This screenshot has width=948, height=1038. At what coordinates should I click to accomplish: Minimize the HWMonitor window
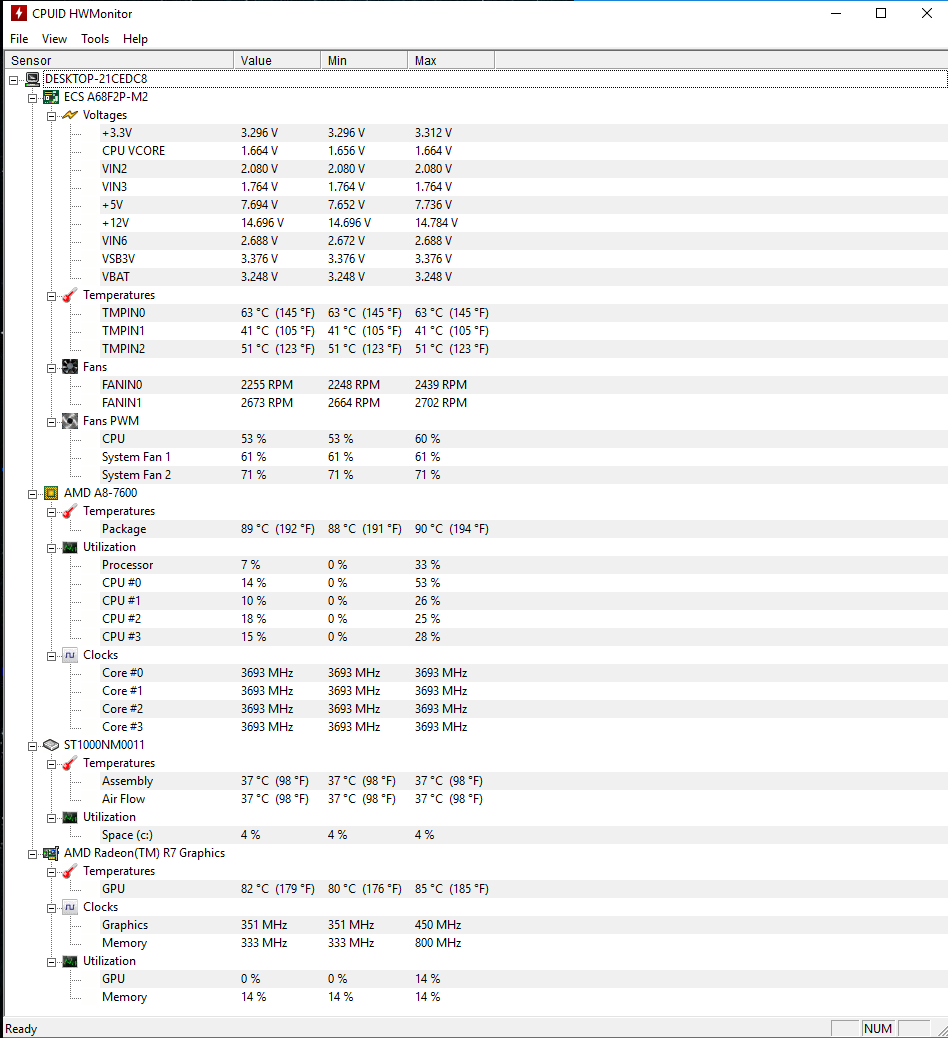click(x=836, y=13)
